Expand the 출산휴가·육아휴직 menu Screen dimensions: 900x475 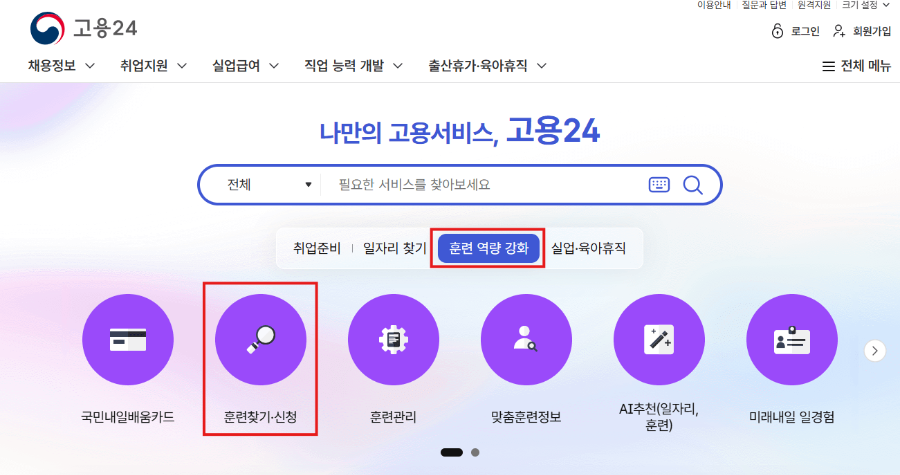[487, 66]
